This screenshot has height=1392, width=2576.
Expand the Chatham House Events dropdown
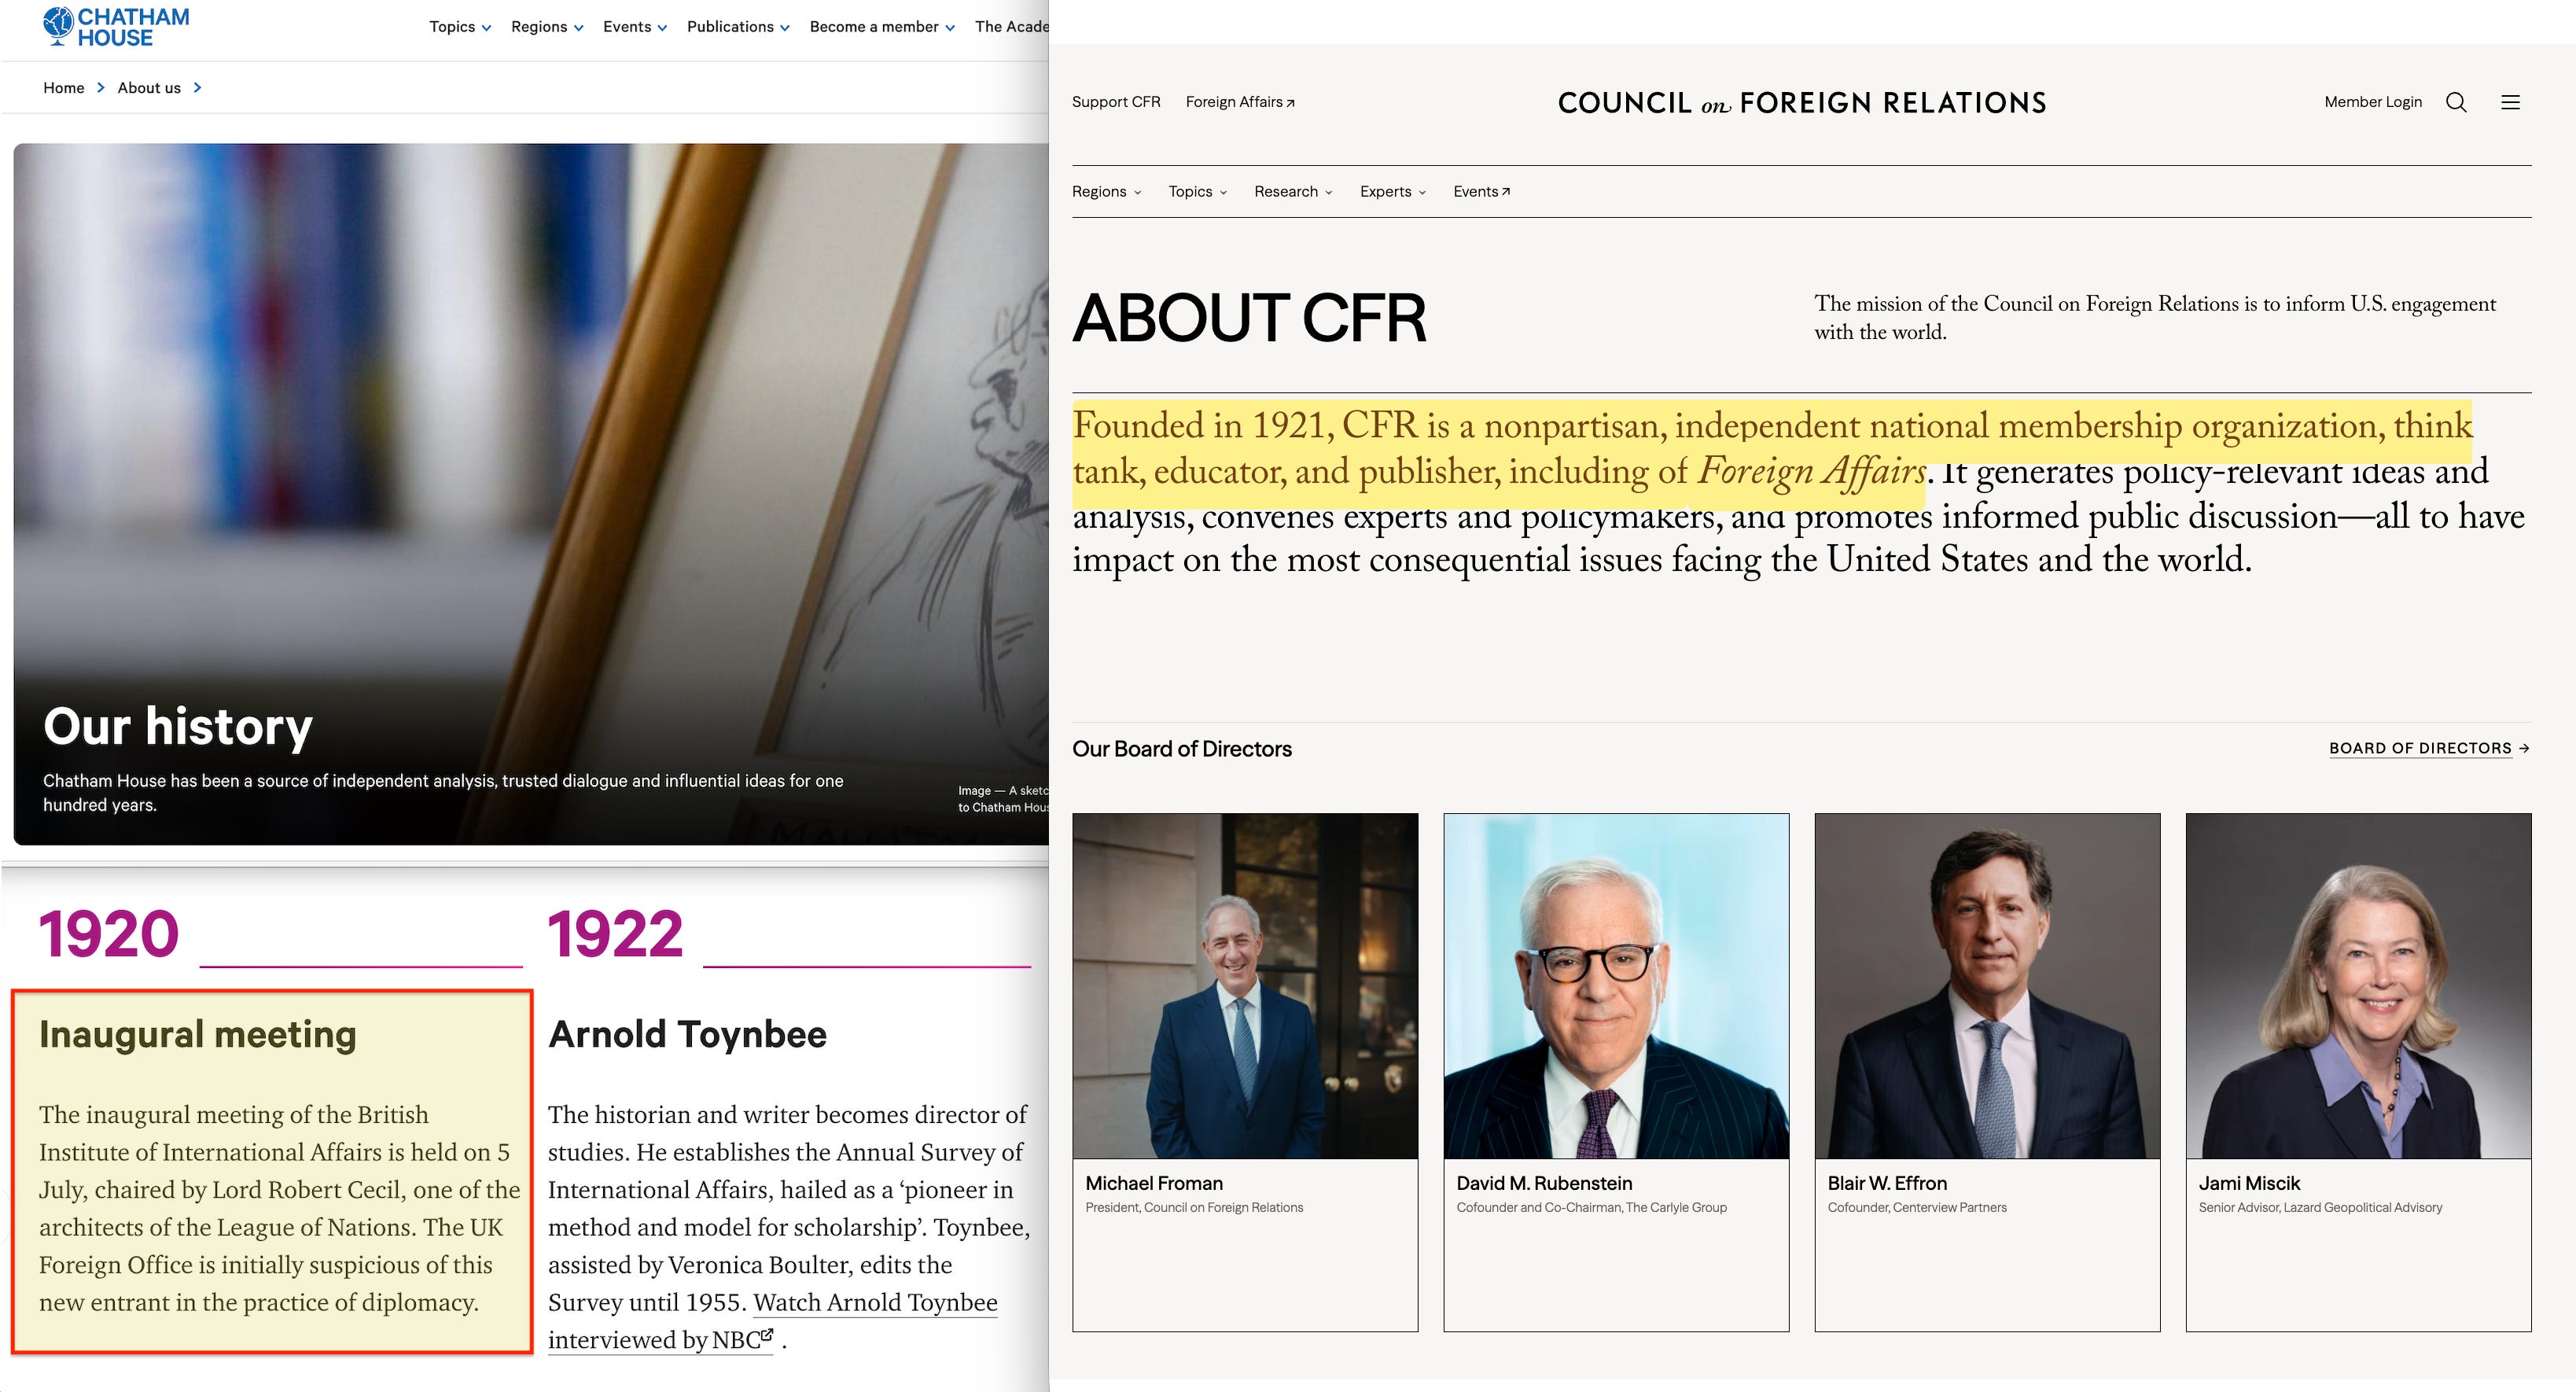pos(635,27)
